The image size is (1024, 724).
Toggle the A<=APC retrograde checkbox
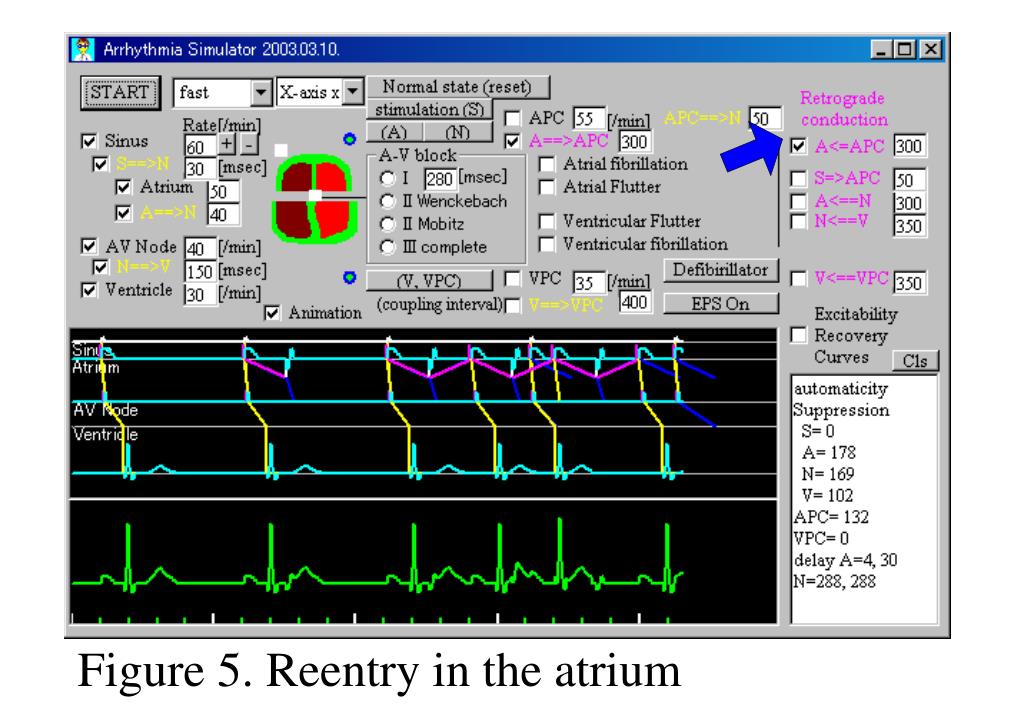pos(799,146)
